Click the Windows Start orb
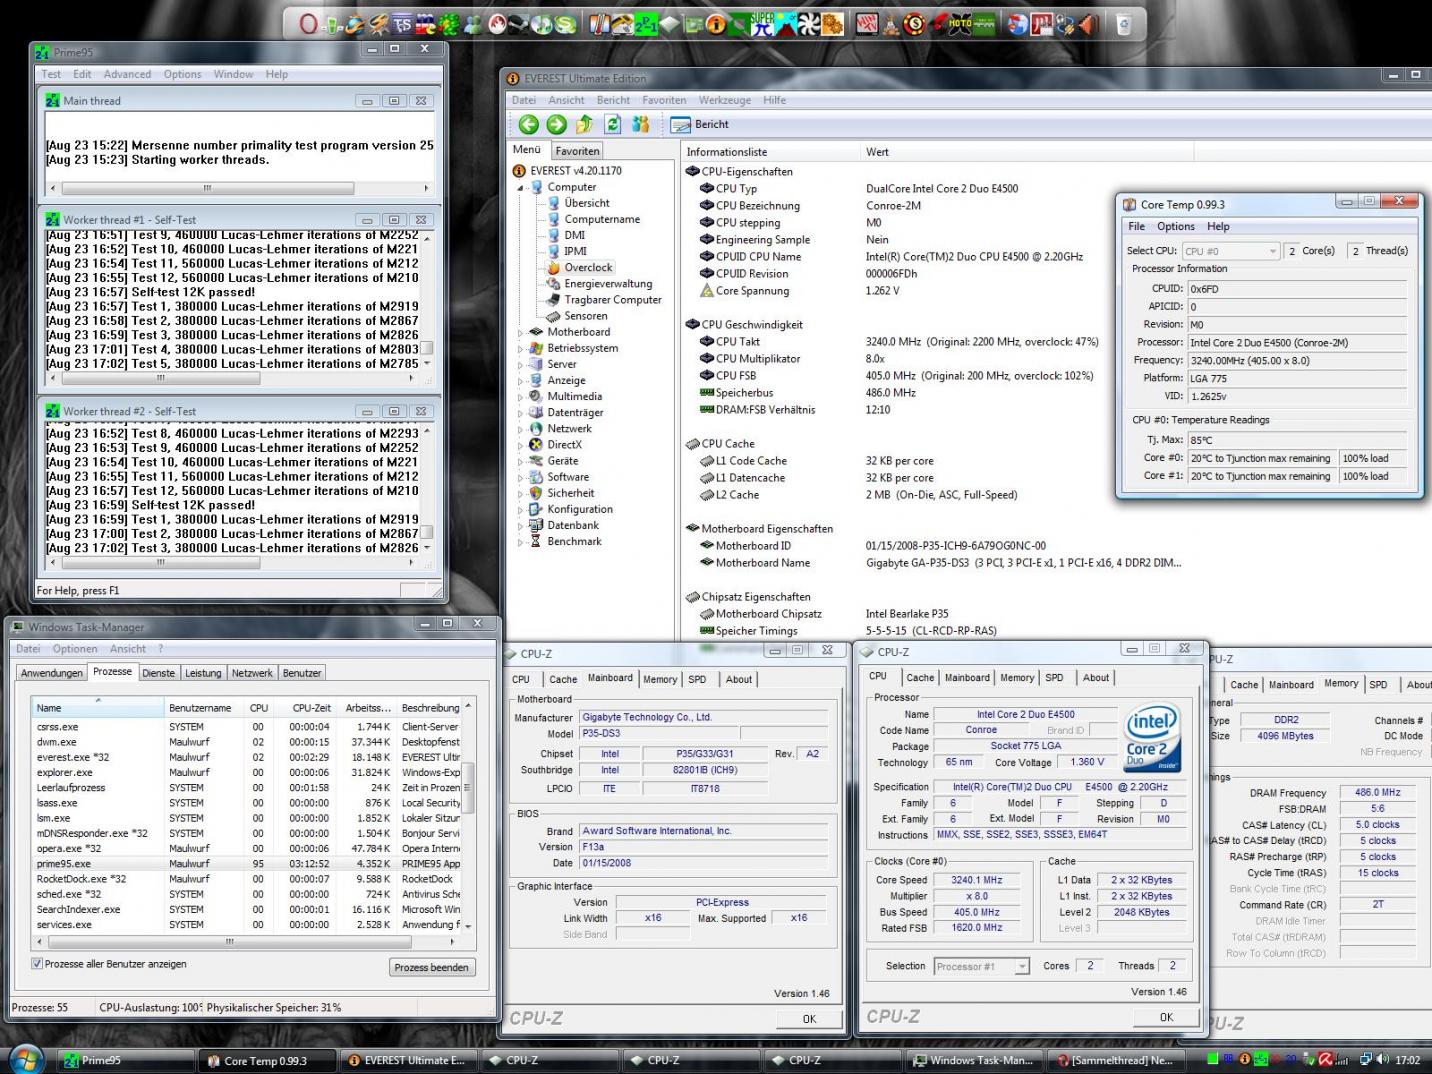Image resolution: width=1432 pixels, height=1074 pixels. pos(25,1059)
